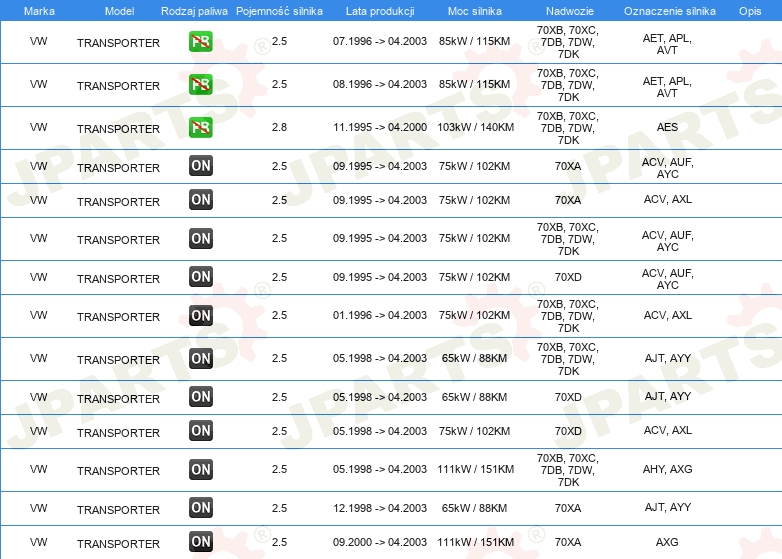Click engine codes AHY, AXG
782x559 pixels.
coord(667,469)
